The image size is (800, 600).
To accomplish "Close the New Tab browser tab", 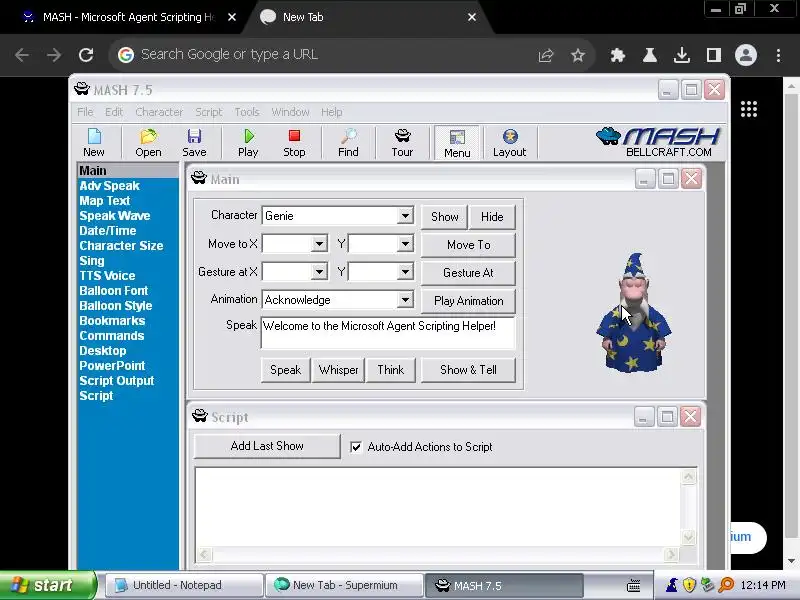I will [472, 17].
